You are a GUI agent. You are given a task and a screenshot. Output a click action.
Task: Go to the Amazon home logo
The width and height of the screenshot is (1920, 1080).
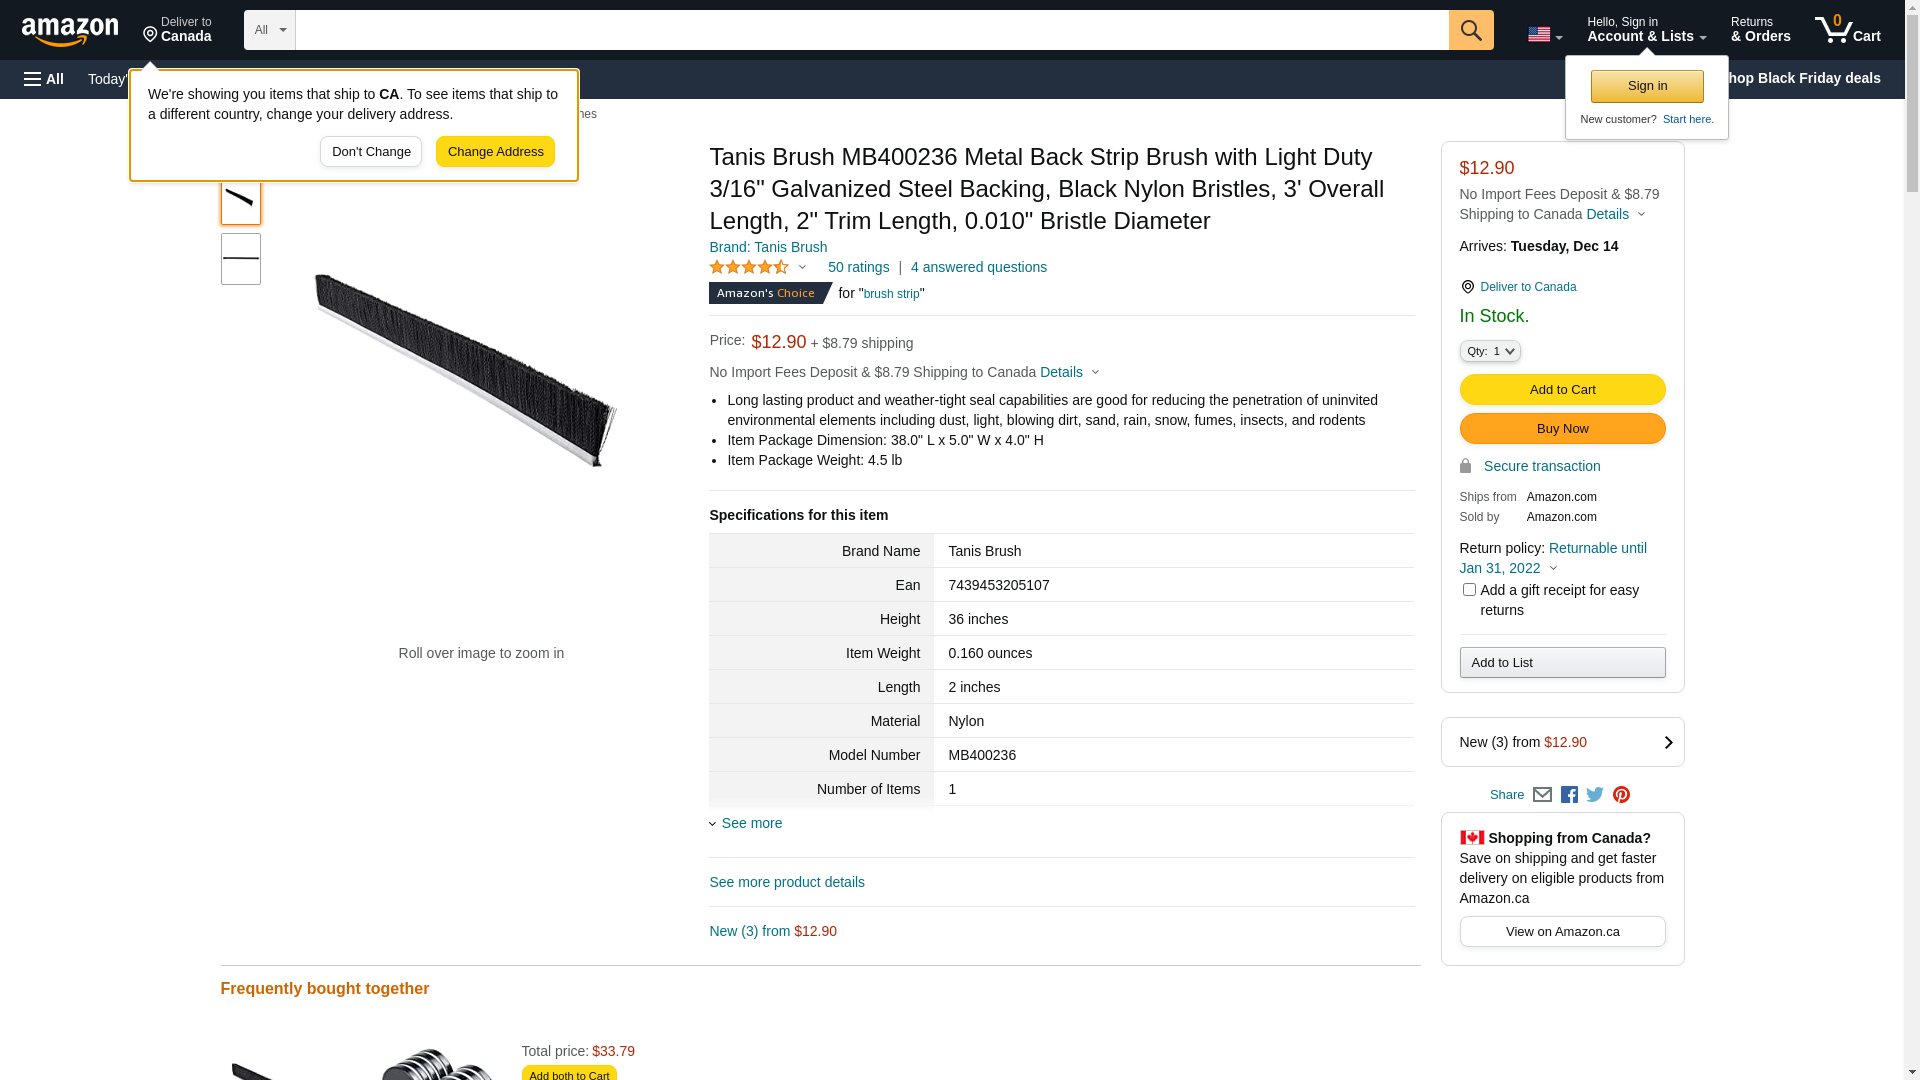coord(70,31)
